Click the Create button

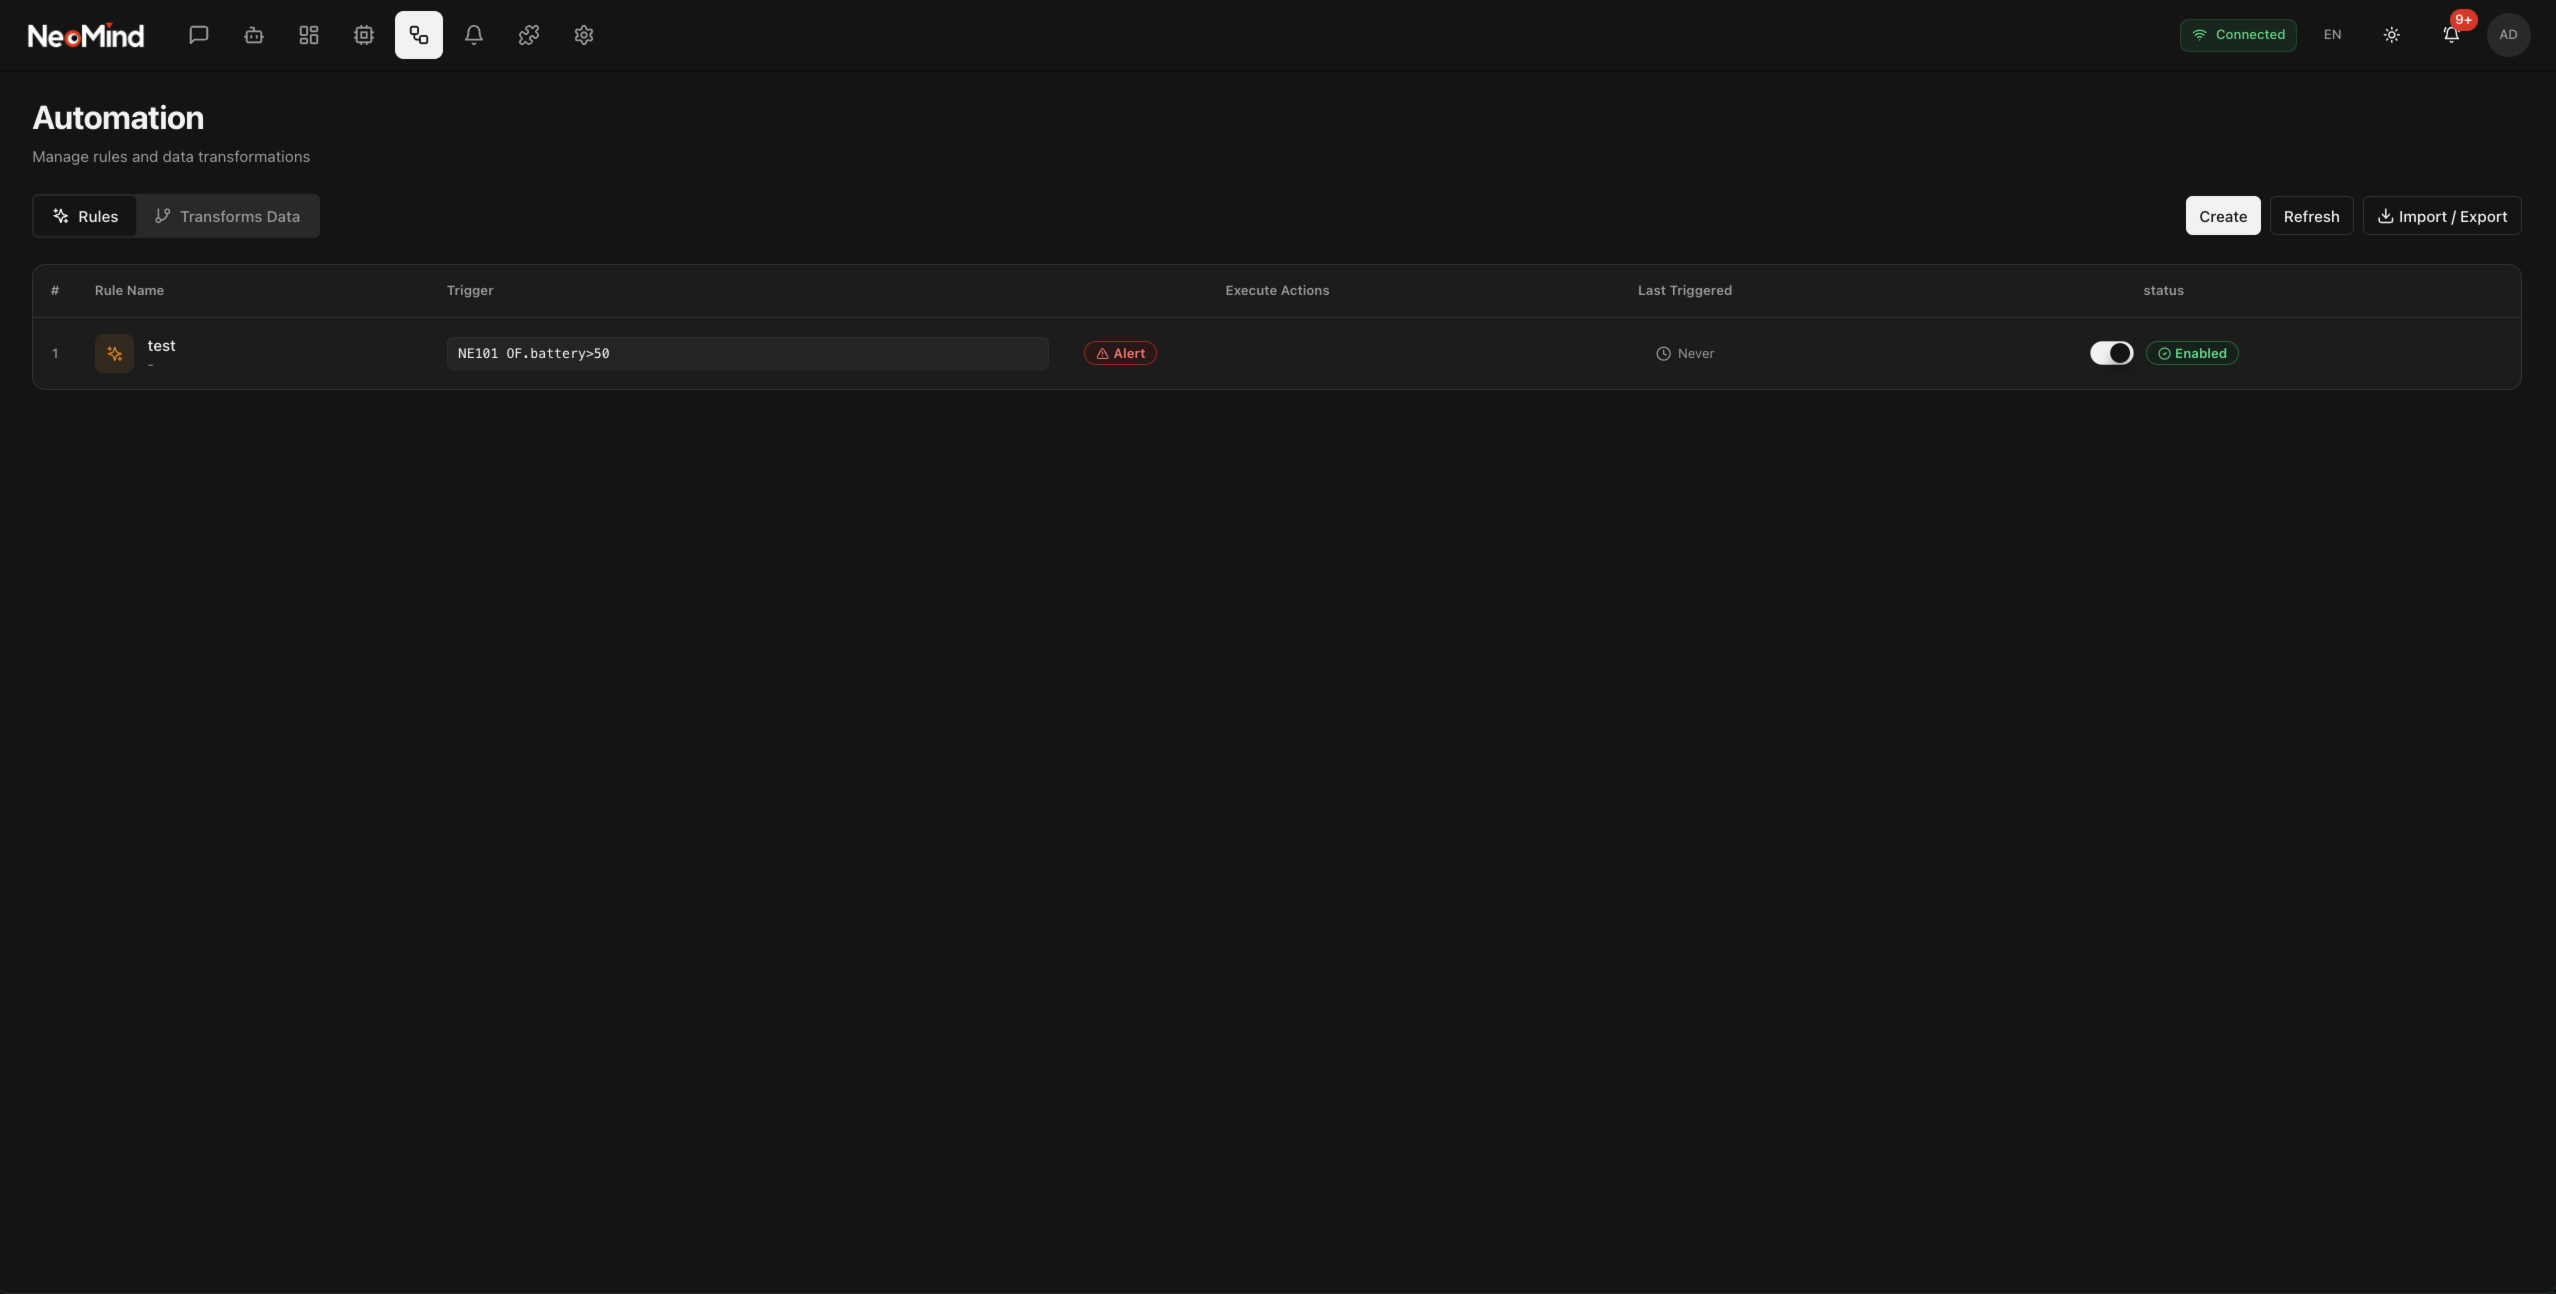tap(2222, 216)
